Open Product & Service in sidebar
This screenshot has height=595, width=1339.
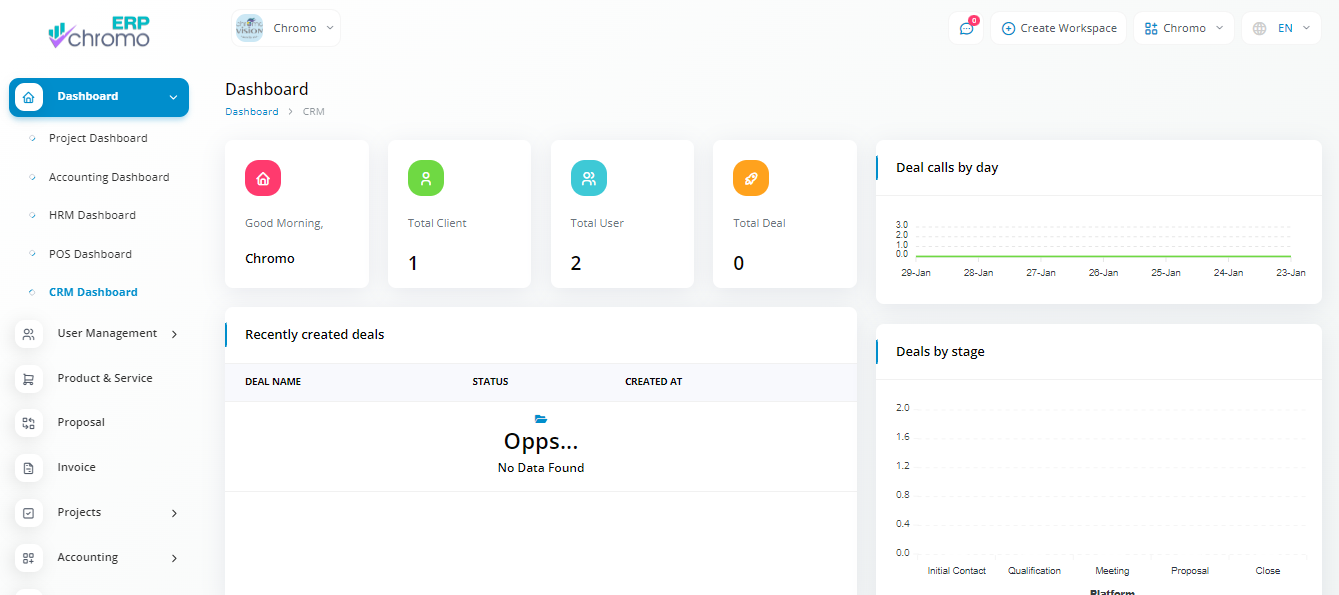click(x=104, y=378)
